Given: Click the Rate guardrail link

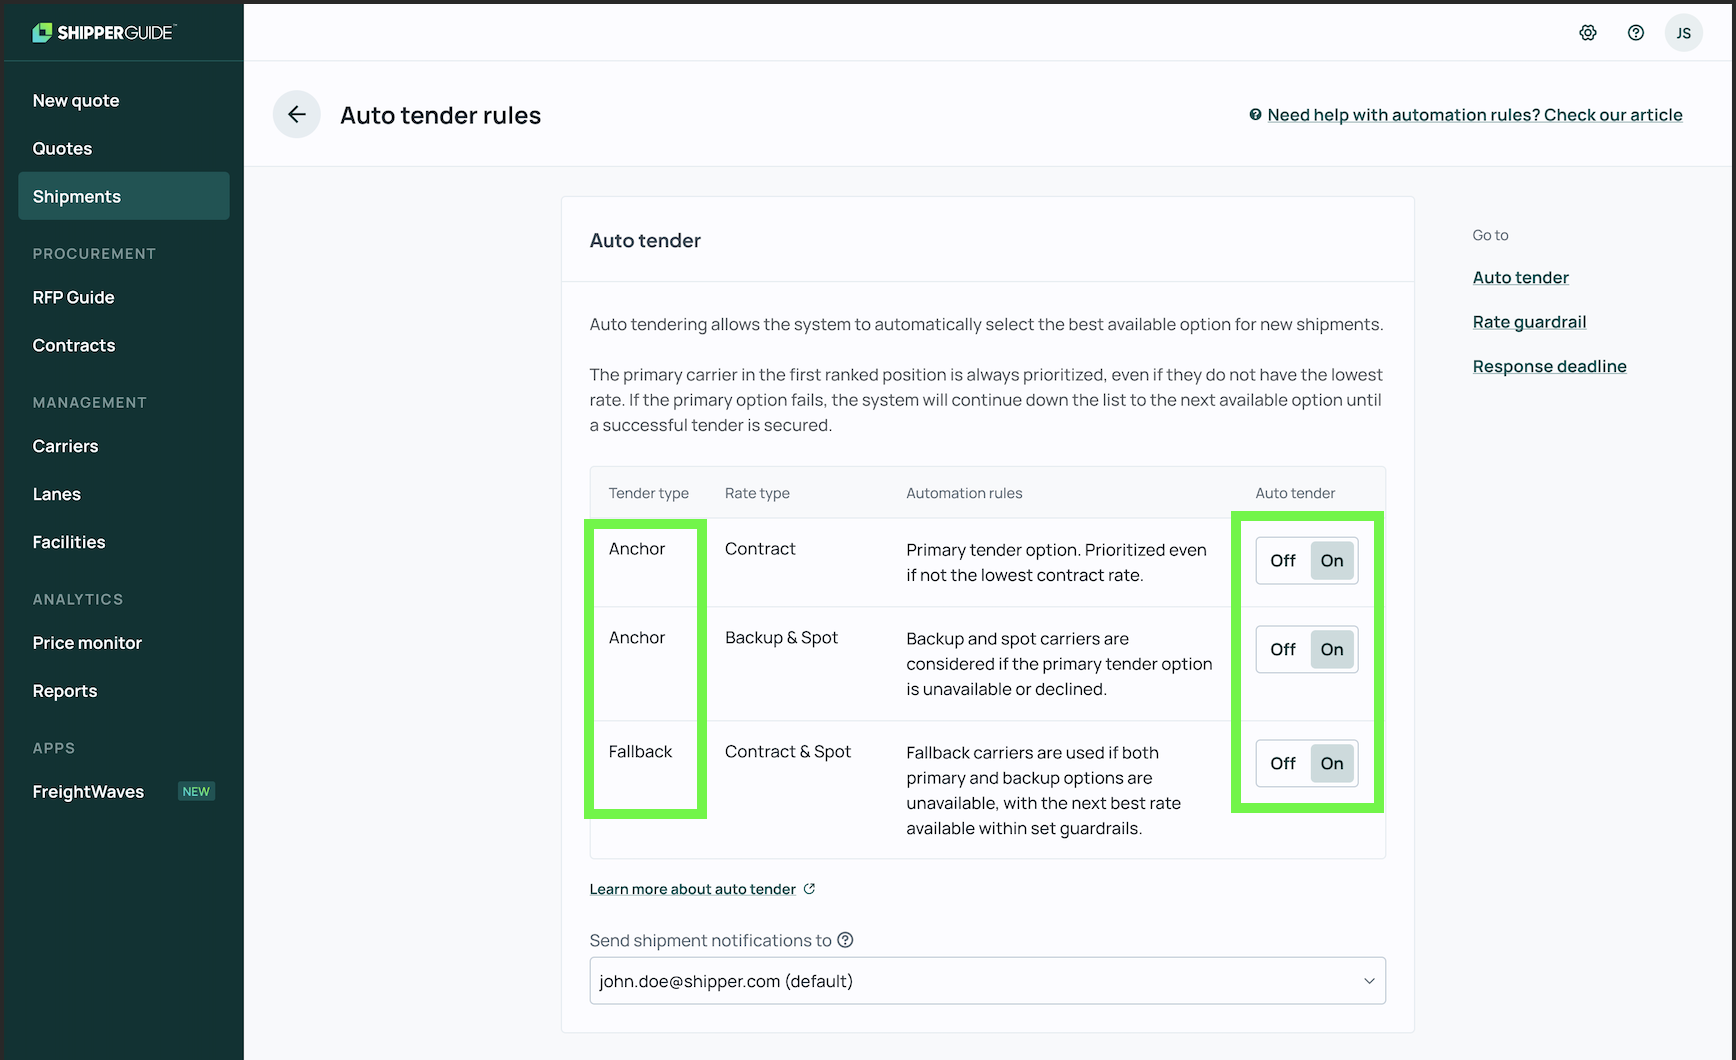Looking at the screenshot, I should (1529, 321).
